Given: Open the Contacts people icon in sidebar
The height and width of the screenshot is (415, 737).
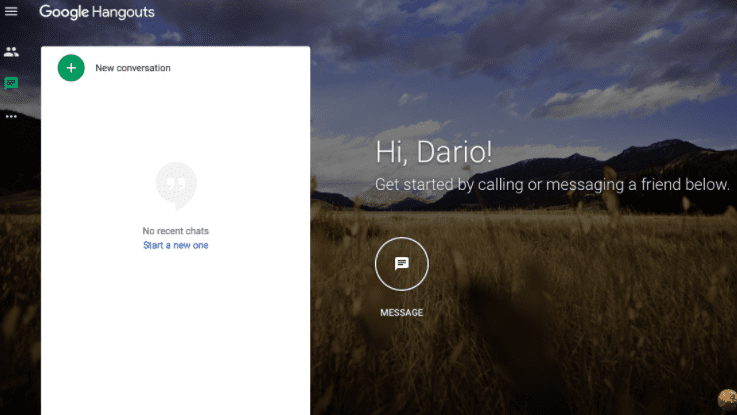Looking at the screenshot, I should pos(11,52).
